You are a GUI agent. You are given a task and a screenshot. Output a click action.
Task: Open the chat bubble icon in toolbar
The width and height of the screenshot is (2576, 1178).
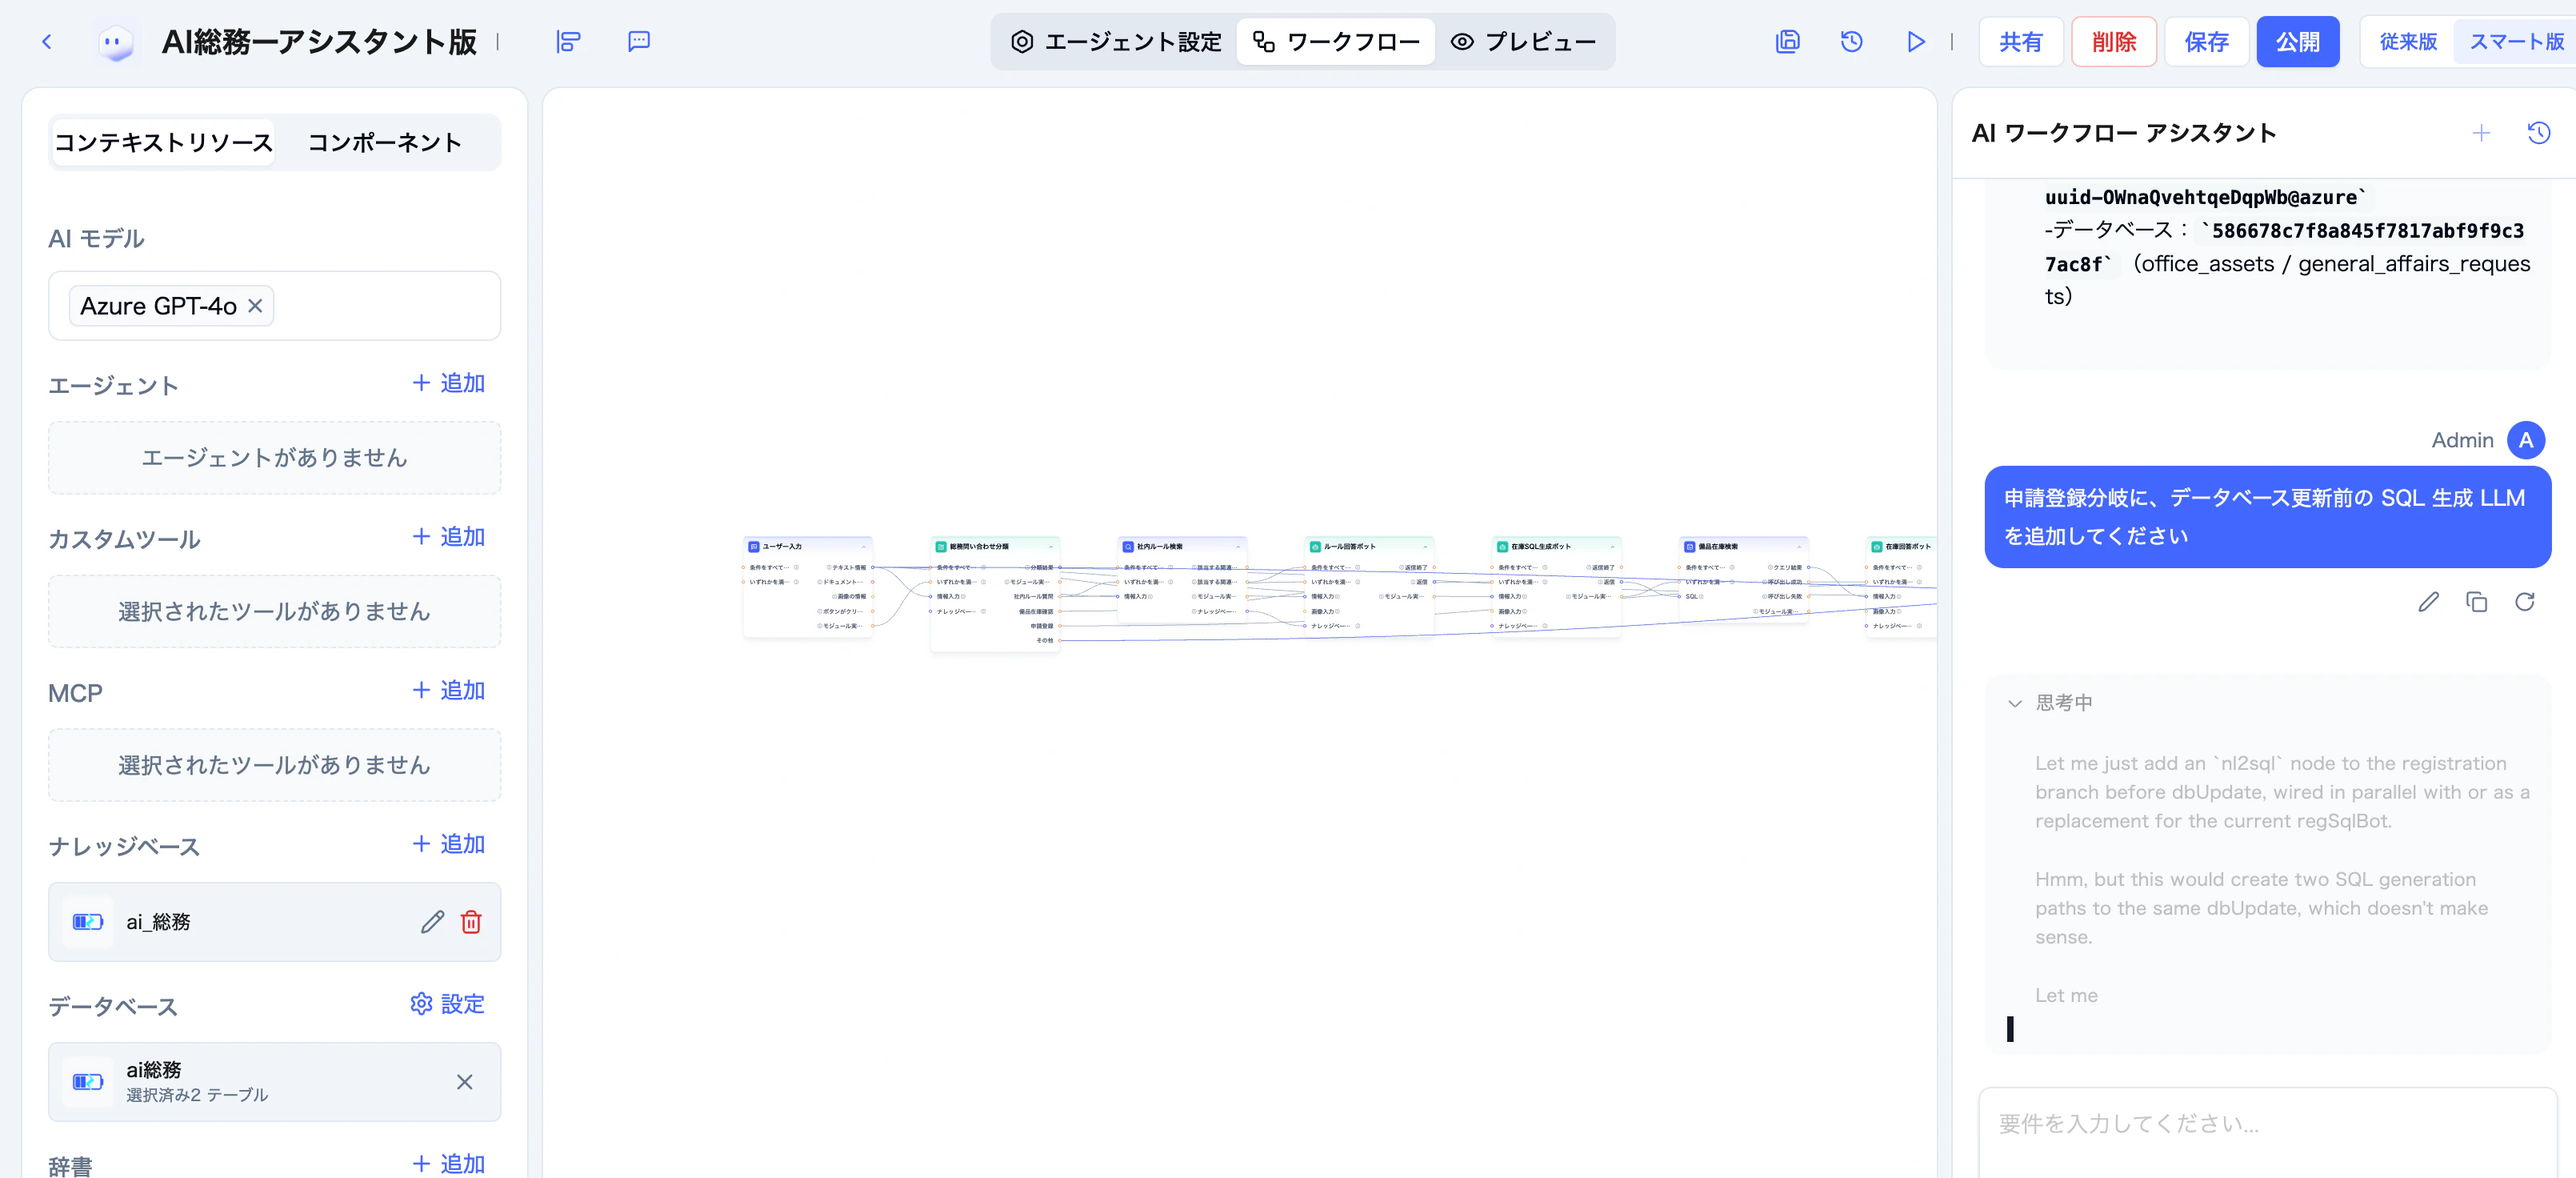pyautogui.click(x=639, y=41)
